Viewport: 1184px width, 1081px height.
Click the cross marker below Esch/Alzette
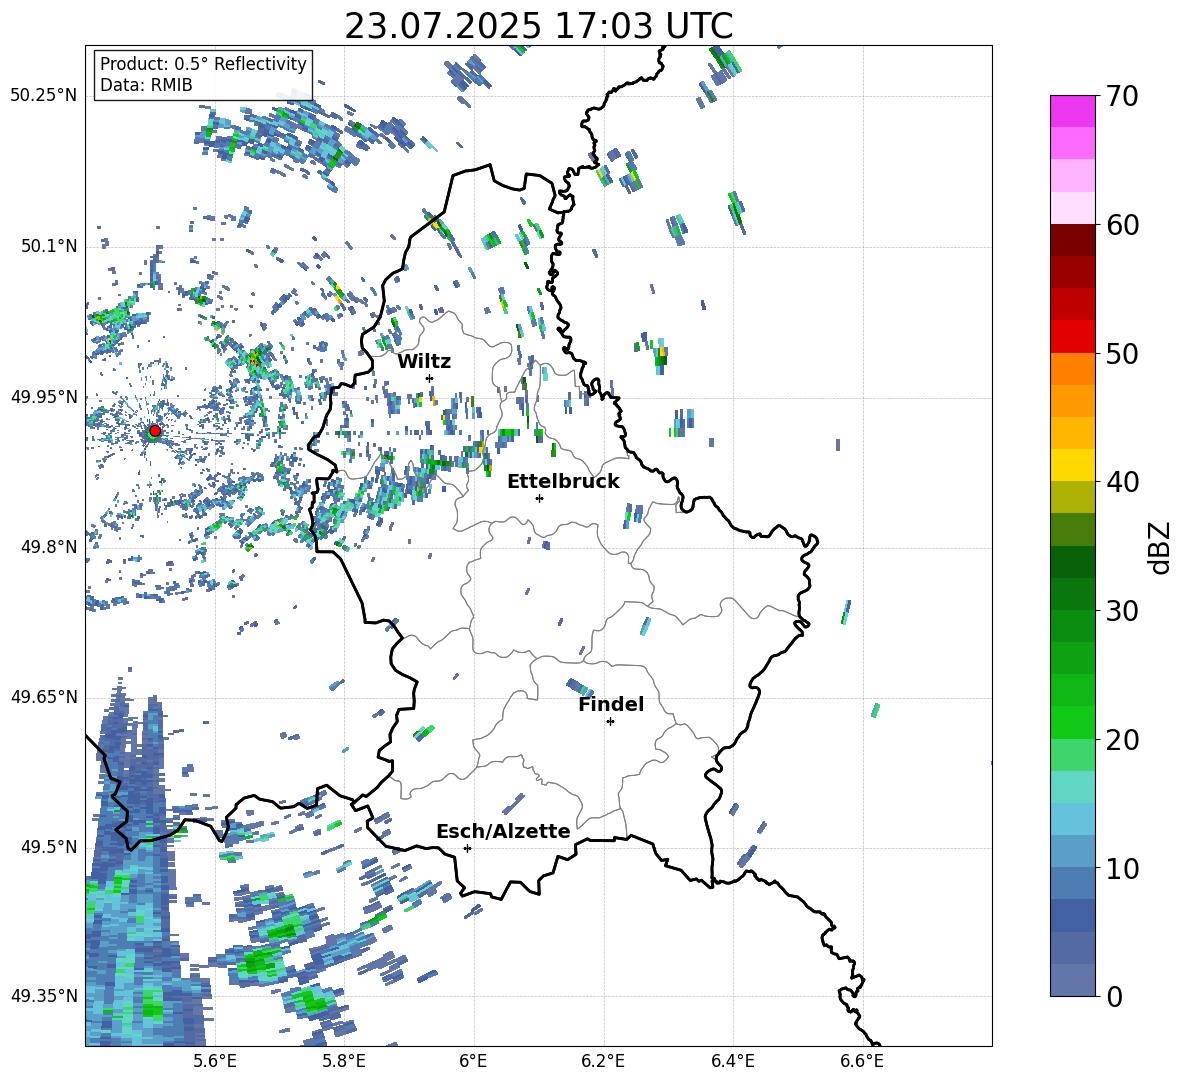[467, 848]
